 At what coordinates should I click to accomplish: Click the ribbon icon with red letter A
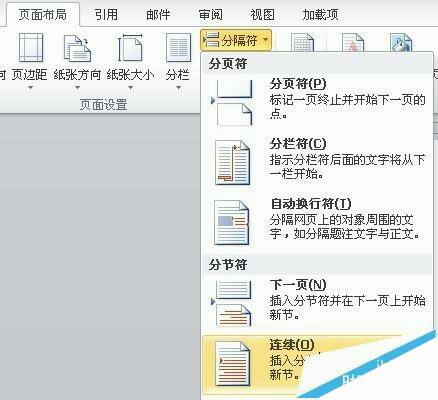tap(353, 43)
